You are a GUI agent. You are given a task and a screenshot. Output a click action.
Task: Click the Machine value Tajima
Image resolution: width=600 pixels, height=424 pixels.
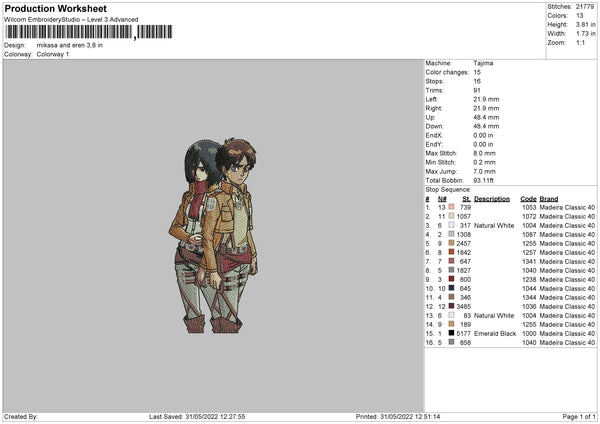483,63
